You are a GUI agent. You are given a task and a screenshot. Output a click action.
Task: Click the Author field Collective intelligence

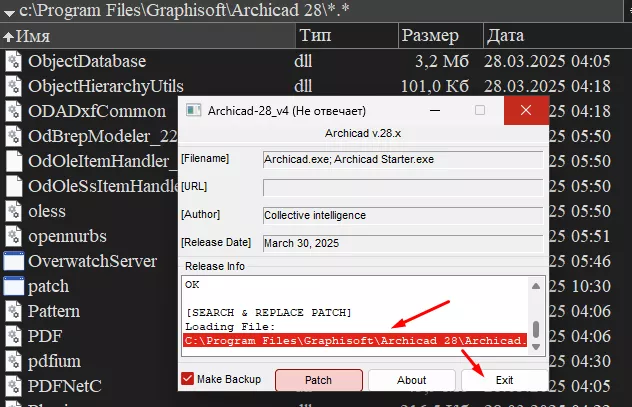[403, 216]
